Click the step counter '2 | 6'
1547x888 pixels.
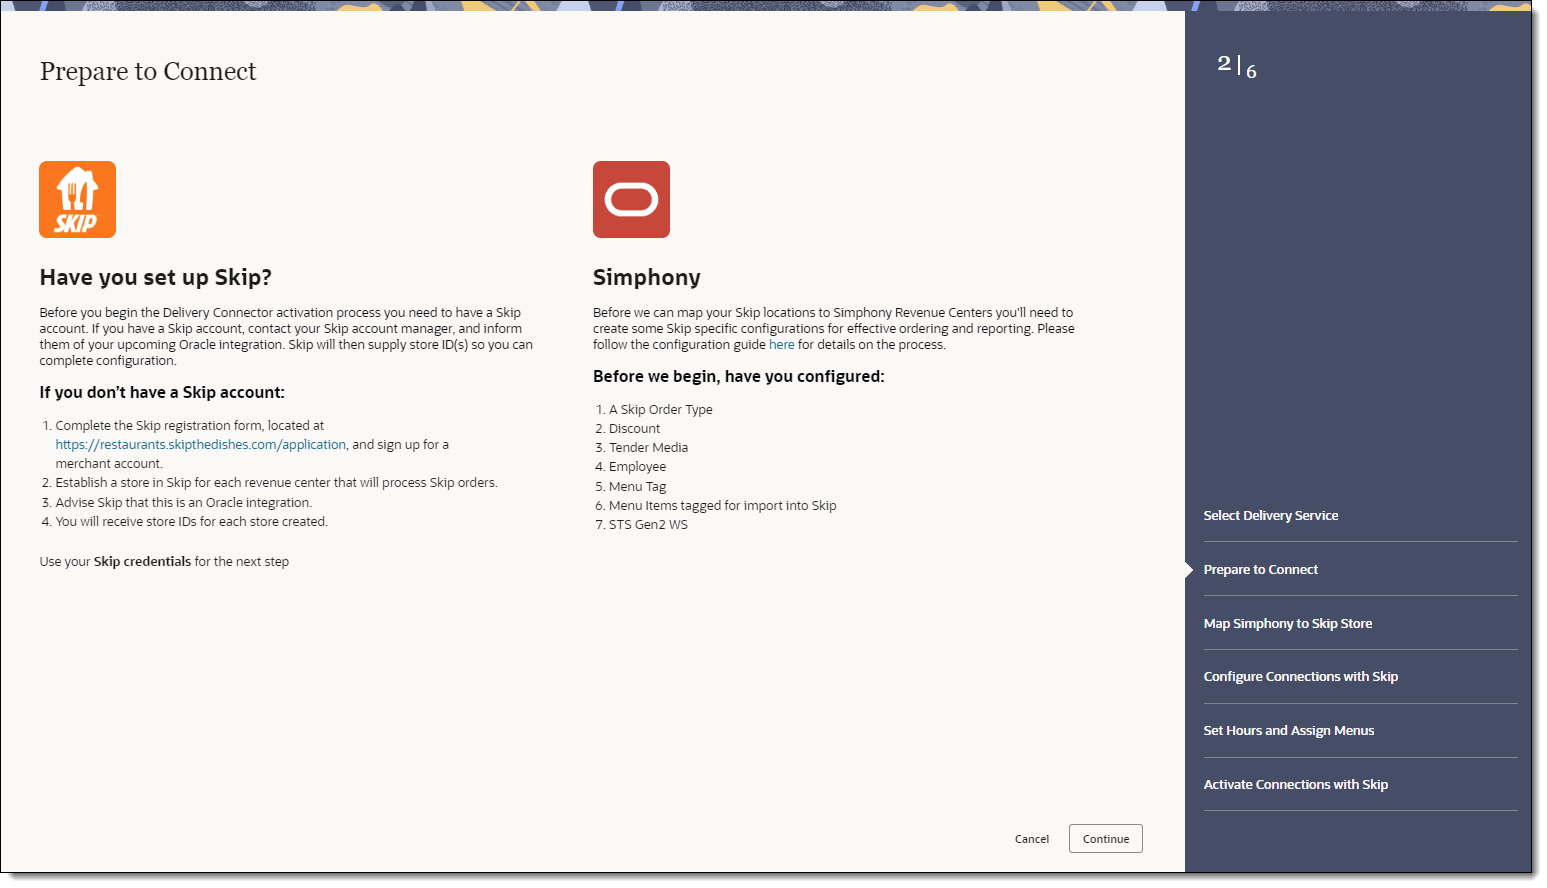coord(1237,67)
